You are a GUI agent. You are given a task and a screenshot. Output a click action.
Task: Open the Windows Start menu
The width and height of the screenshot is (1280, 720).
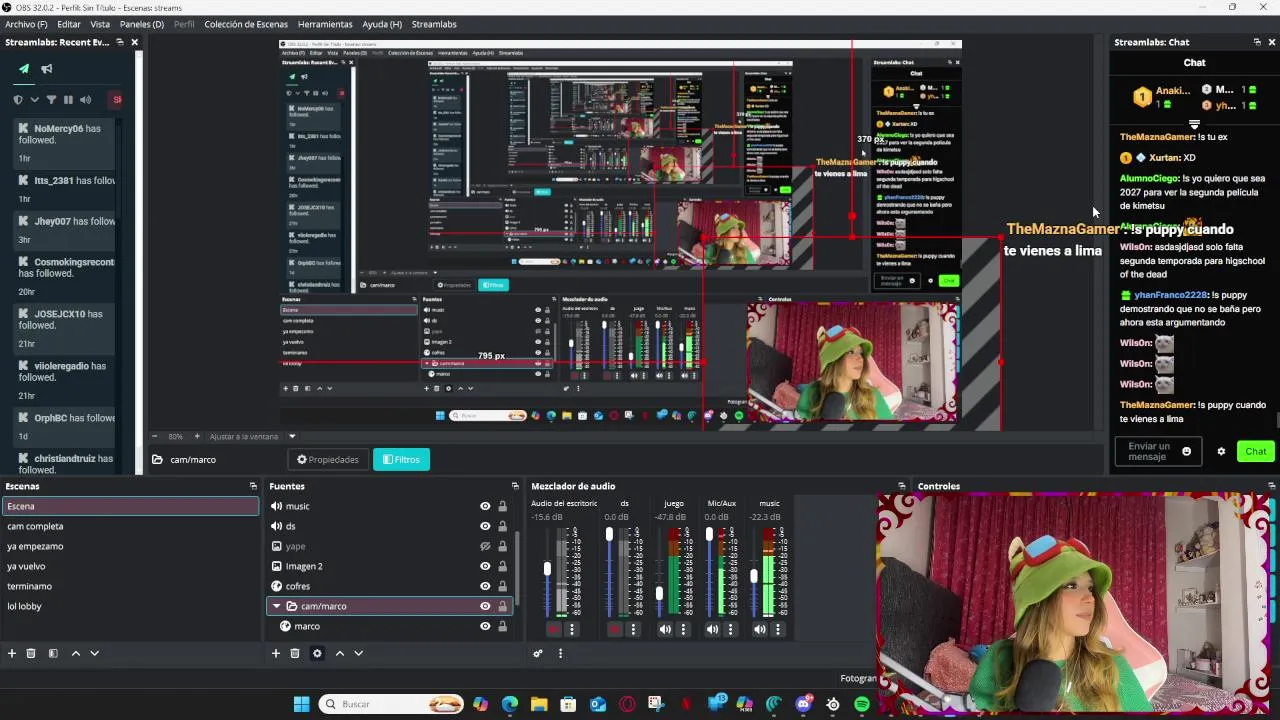[301, 704]
